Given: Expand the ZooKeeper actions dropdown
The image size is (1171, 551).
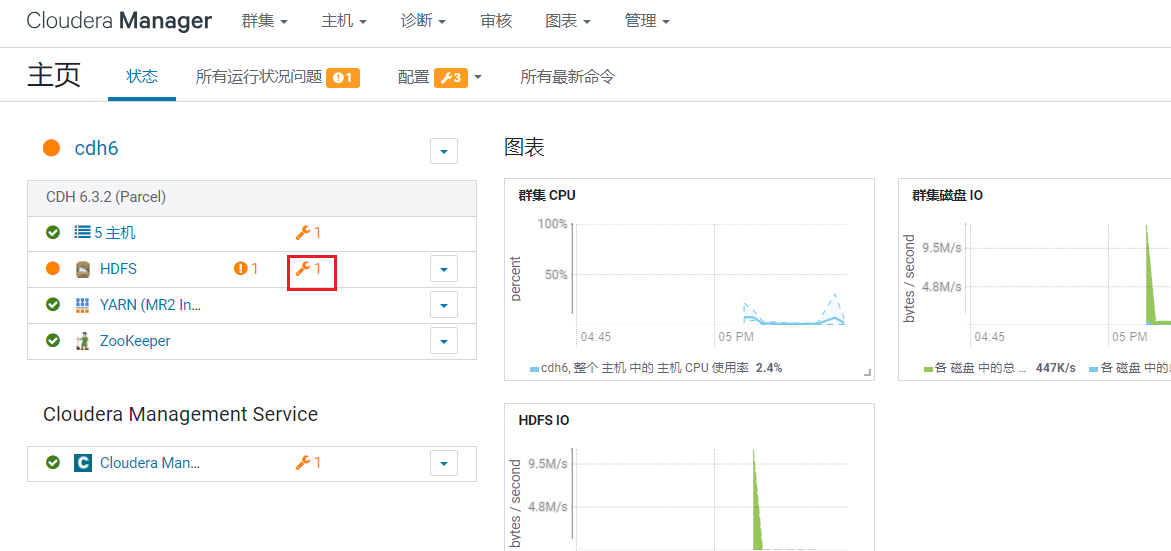Looking at the screenshot, I should (x=444, y=340).
